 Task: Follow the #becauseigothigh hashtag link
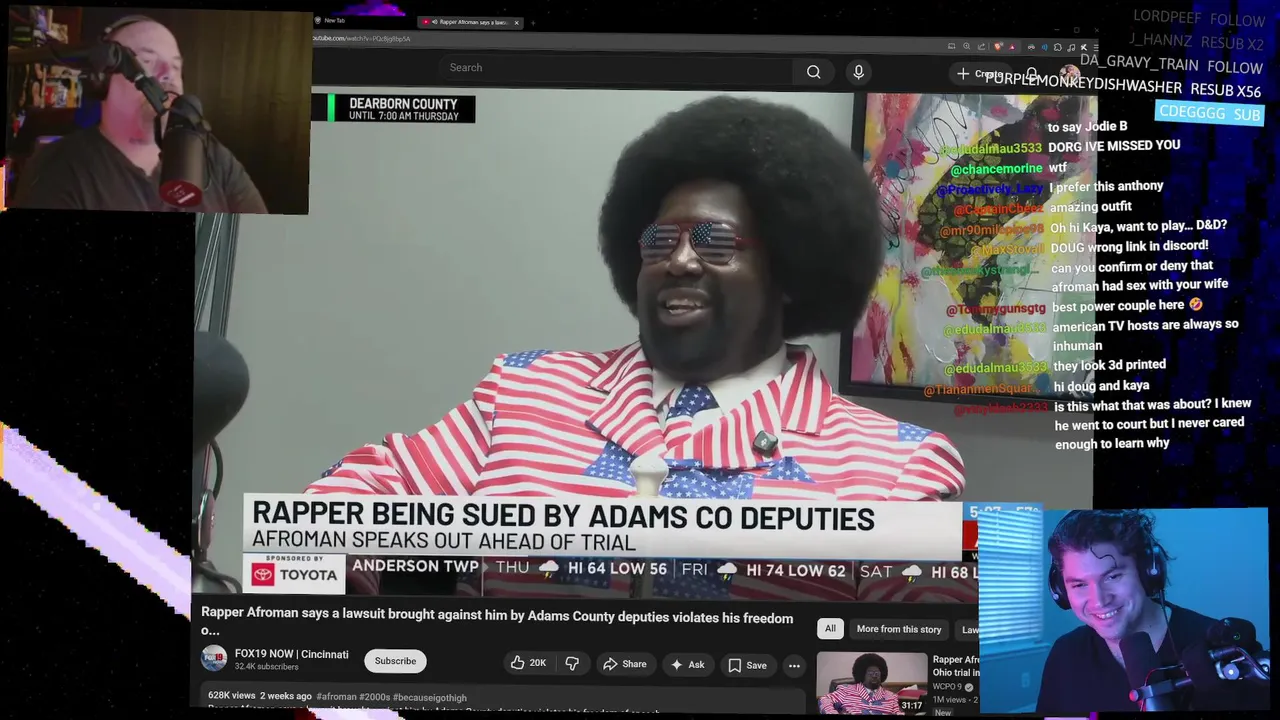click(430, 696)
